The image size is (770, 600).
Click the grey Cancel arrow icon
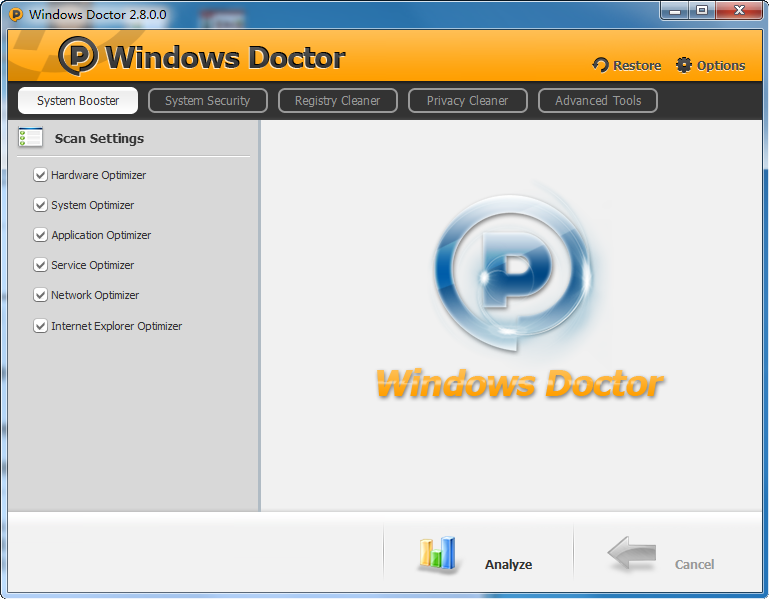(x=632, y=553)
